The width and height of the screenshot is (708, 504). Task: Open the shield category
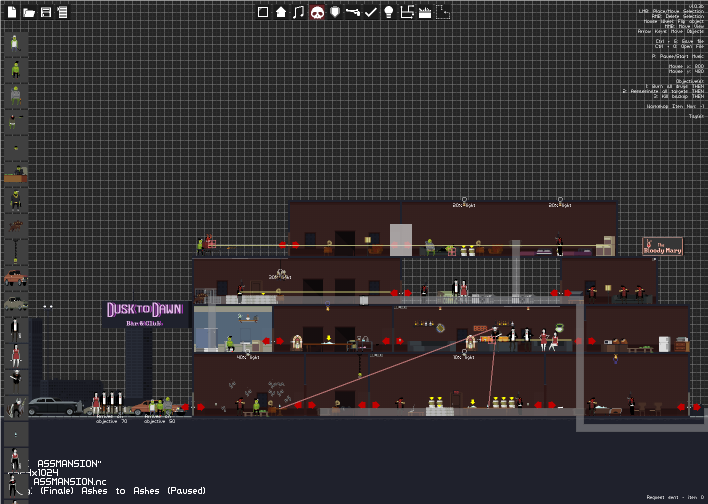coord(335,12)
